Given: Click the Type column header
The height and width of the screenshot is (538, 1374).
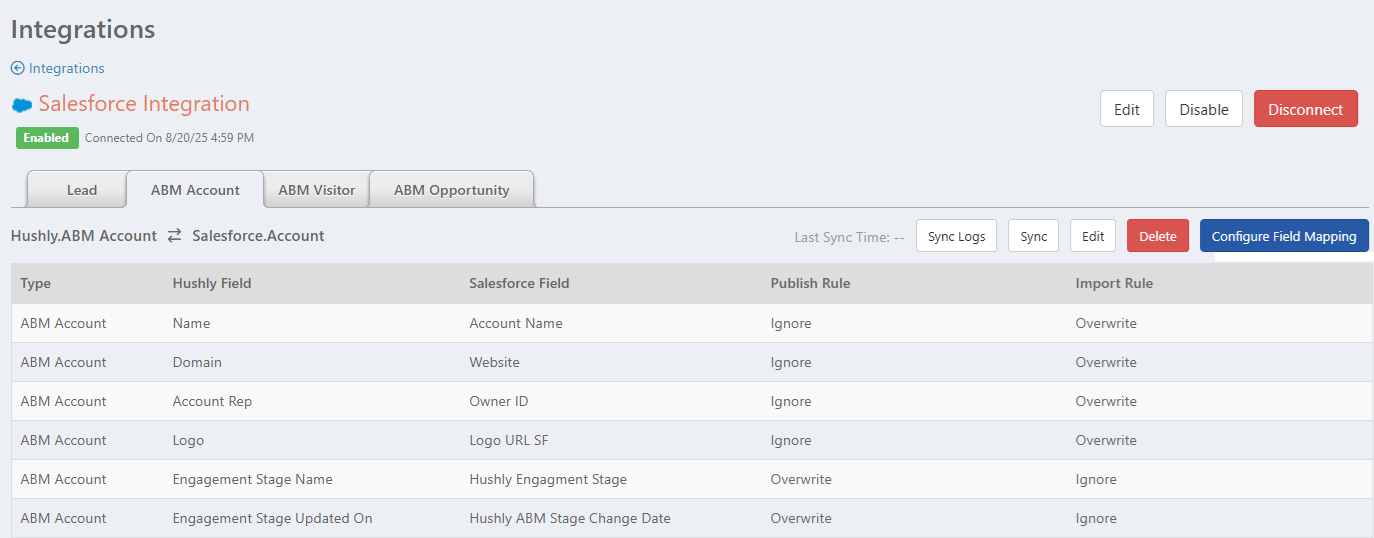Looking at the screenshot, I should click(35, 283).
